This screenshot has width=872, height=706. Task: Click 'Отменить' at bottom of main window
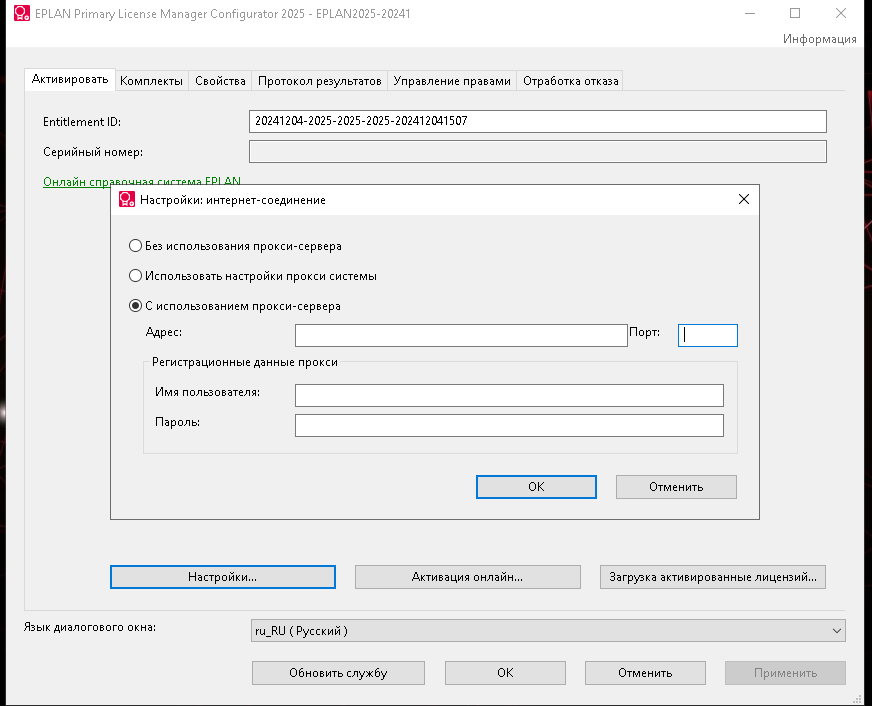point(645,673)
